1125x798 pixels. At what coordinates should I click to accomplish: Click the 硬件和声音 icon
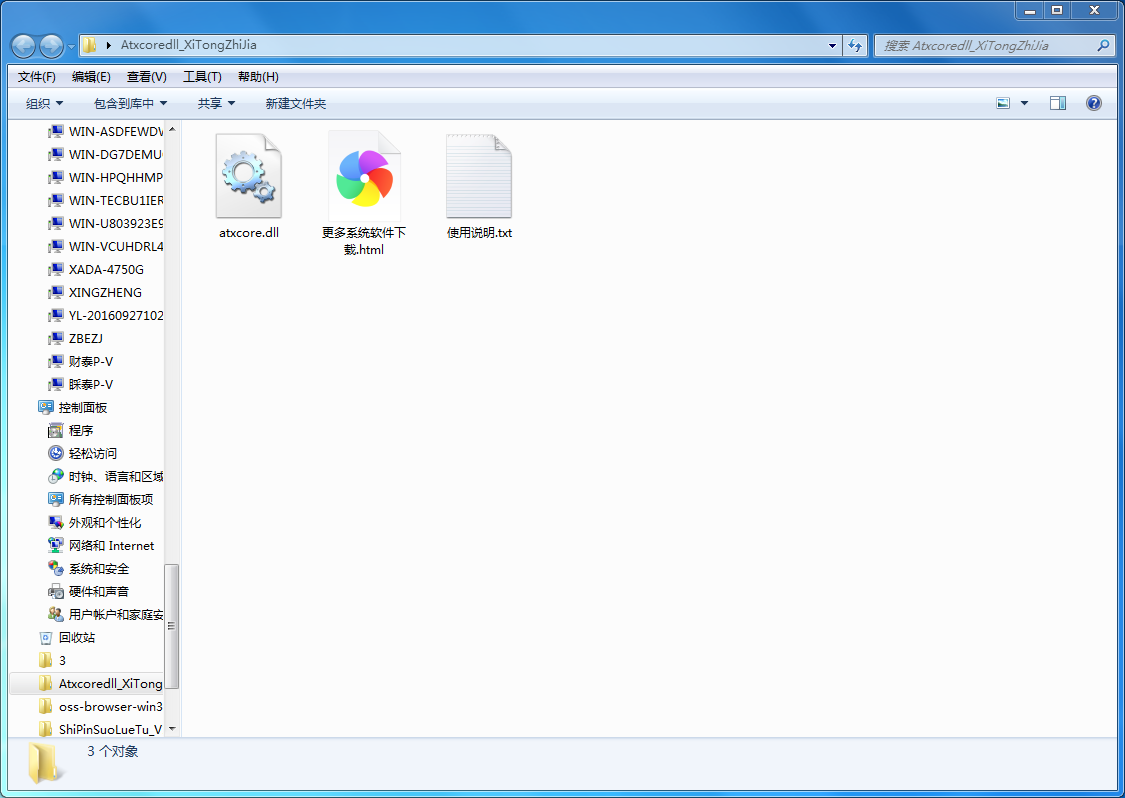pos(55,591)
